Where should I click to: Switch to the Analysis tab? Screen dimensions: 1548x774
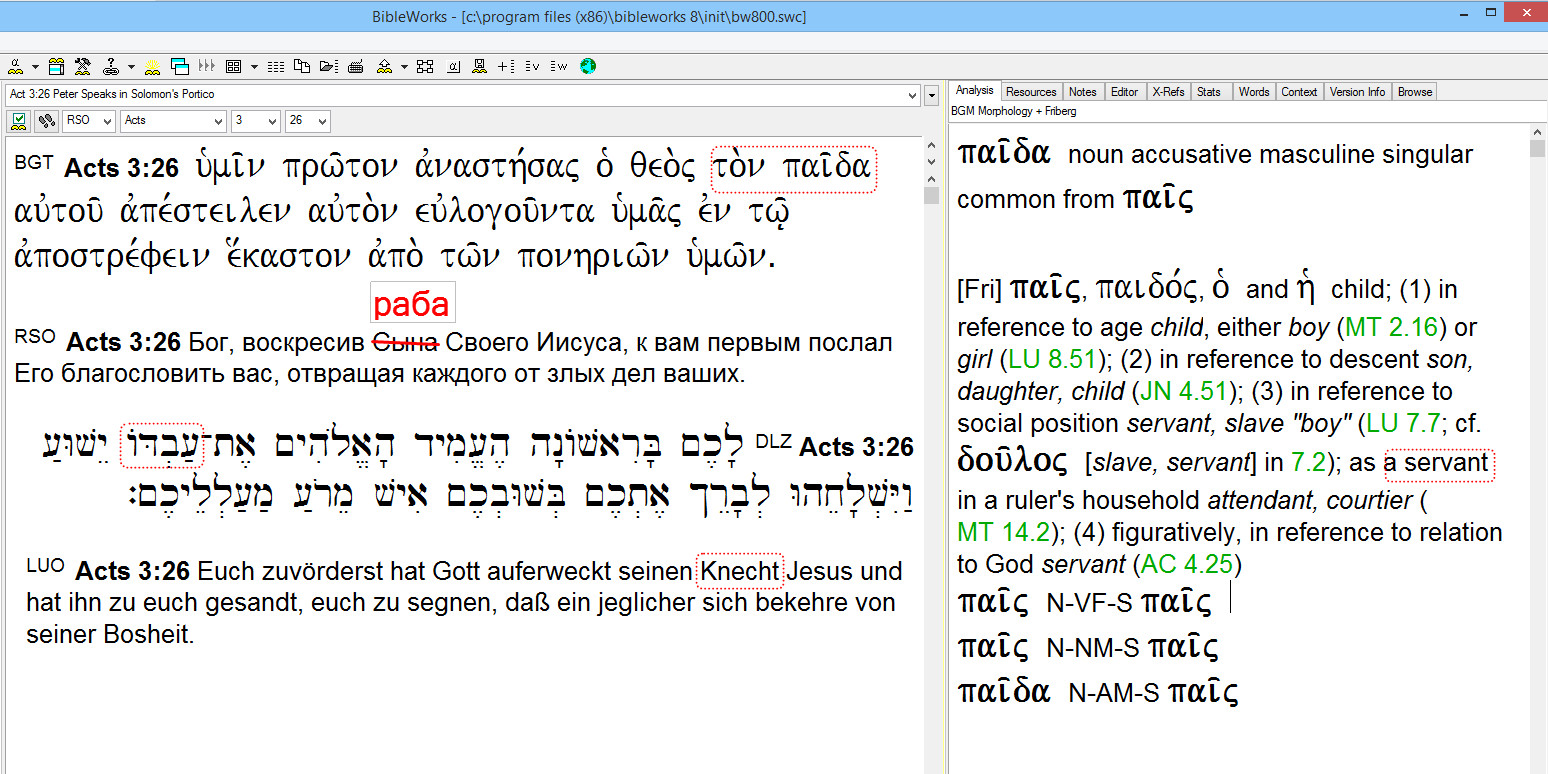coord(974,90)
